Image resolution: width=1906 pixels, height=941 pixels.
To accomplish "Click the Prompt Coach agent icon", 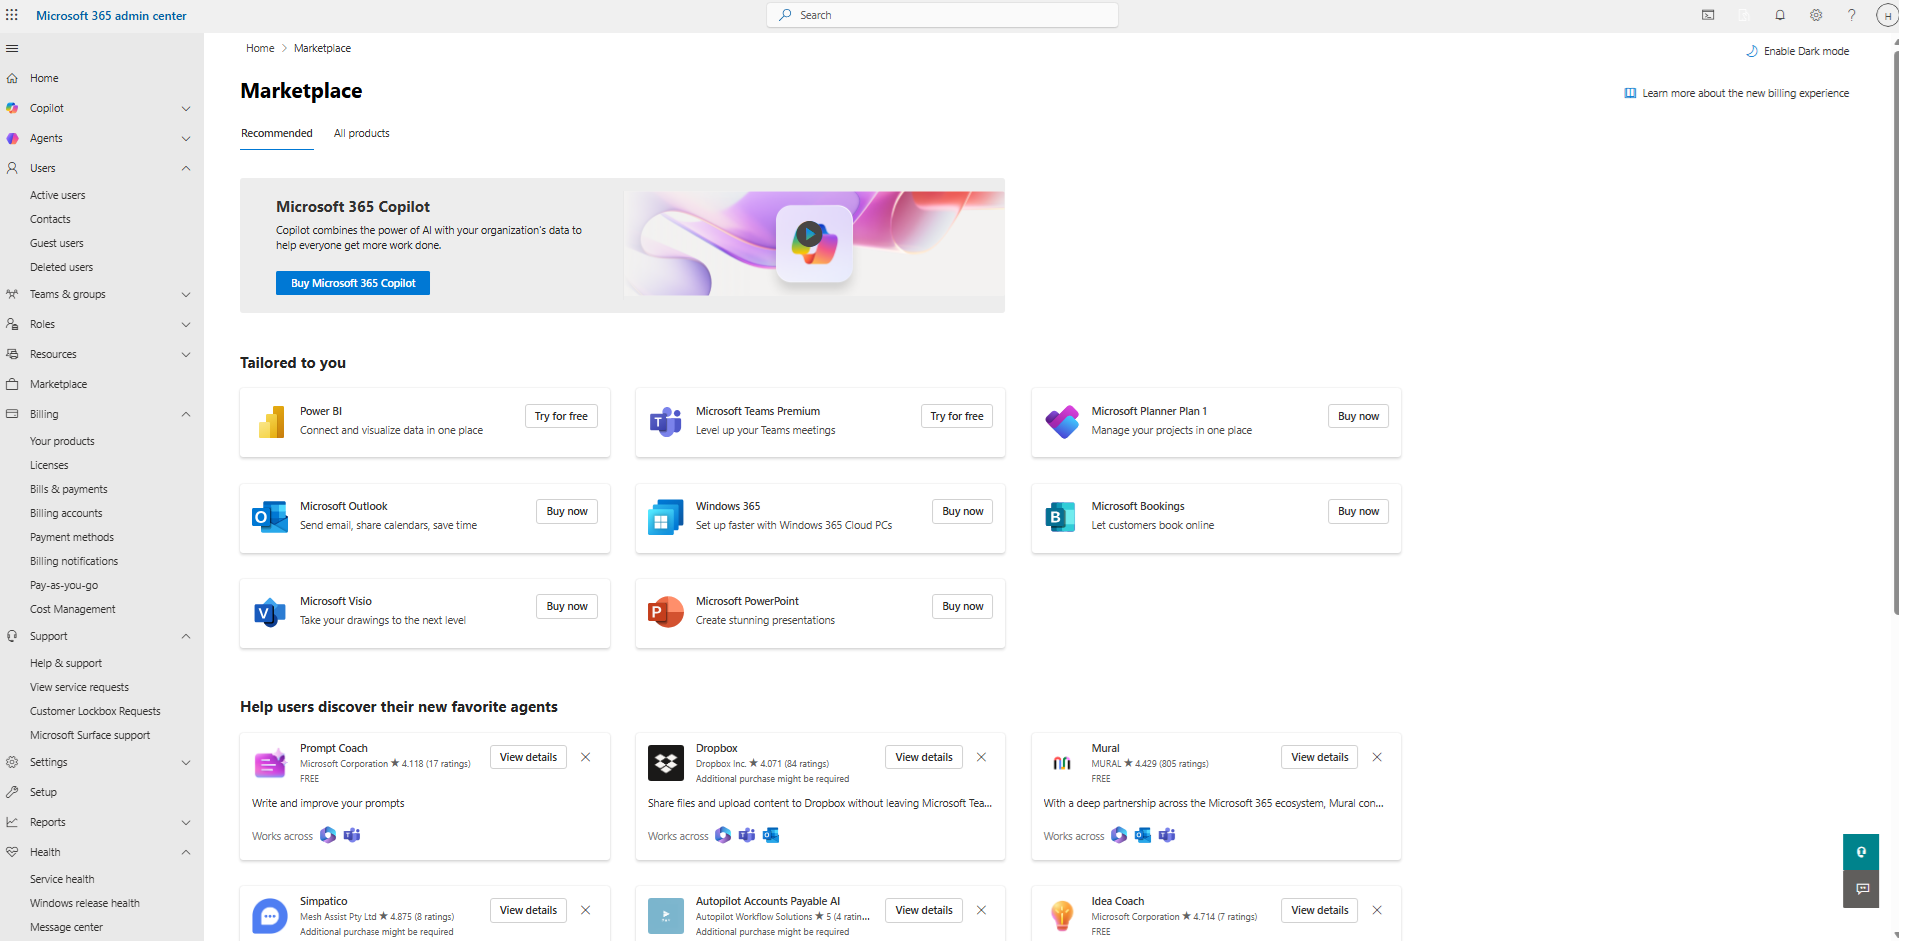I will 270,764.
